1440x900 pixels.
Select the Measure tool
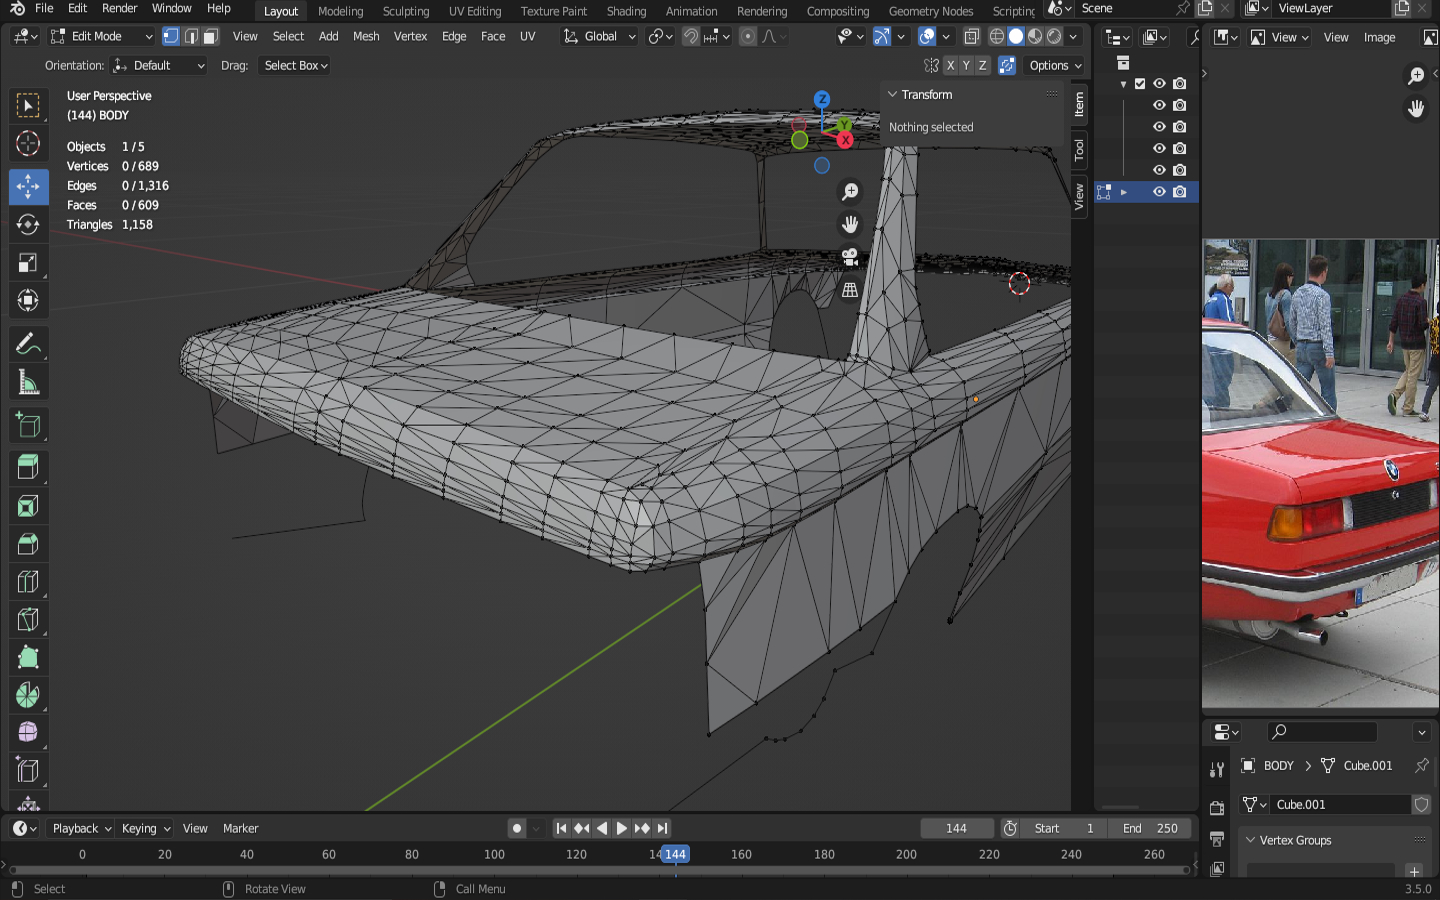point(28,383)
